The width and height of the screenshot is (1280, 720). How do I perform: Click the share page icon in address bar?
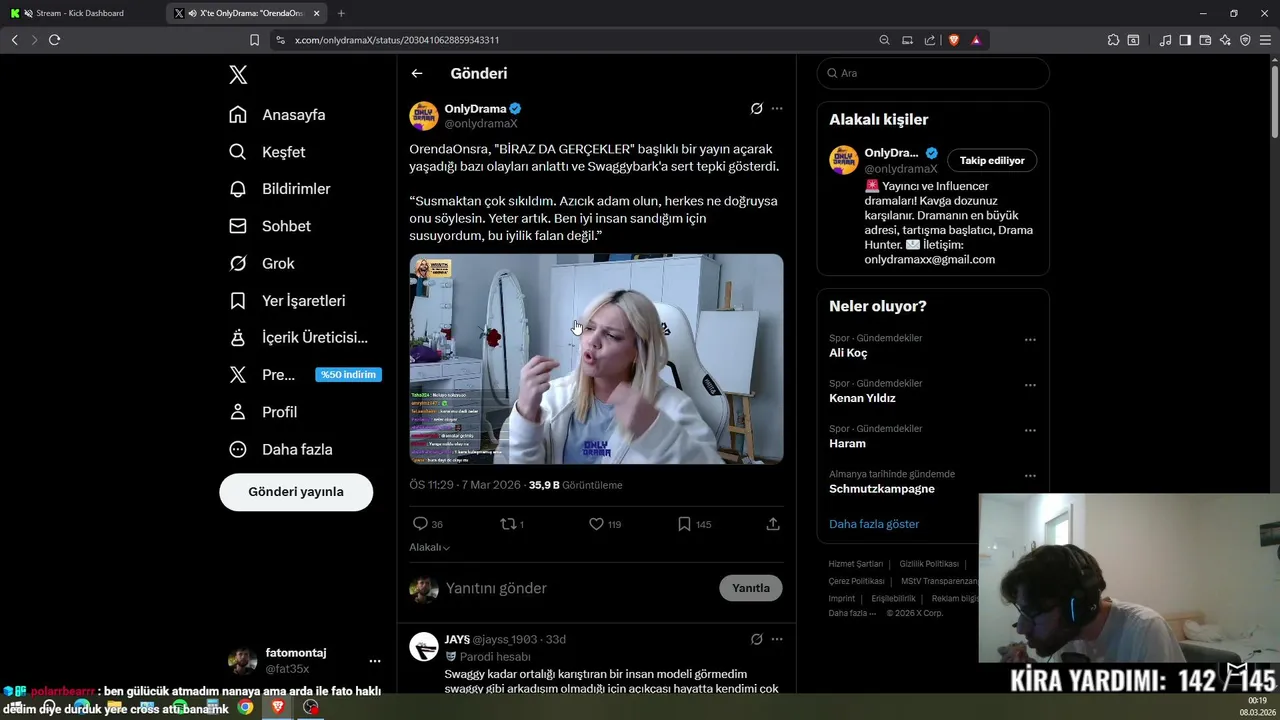click(930, 40)
